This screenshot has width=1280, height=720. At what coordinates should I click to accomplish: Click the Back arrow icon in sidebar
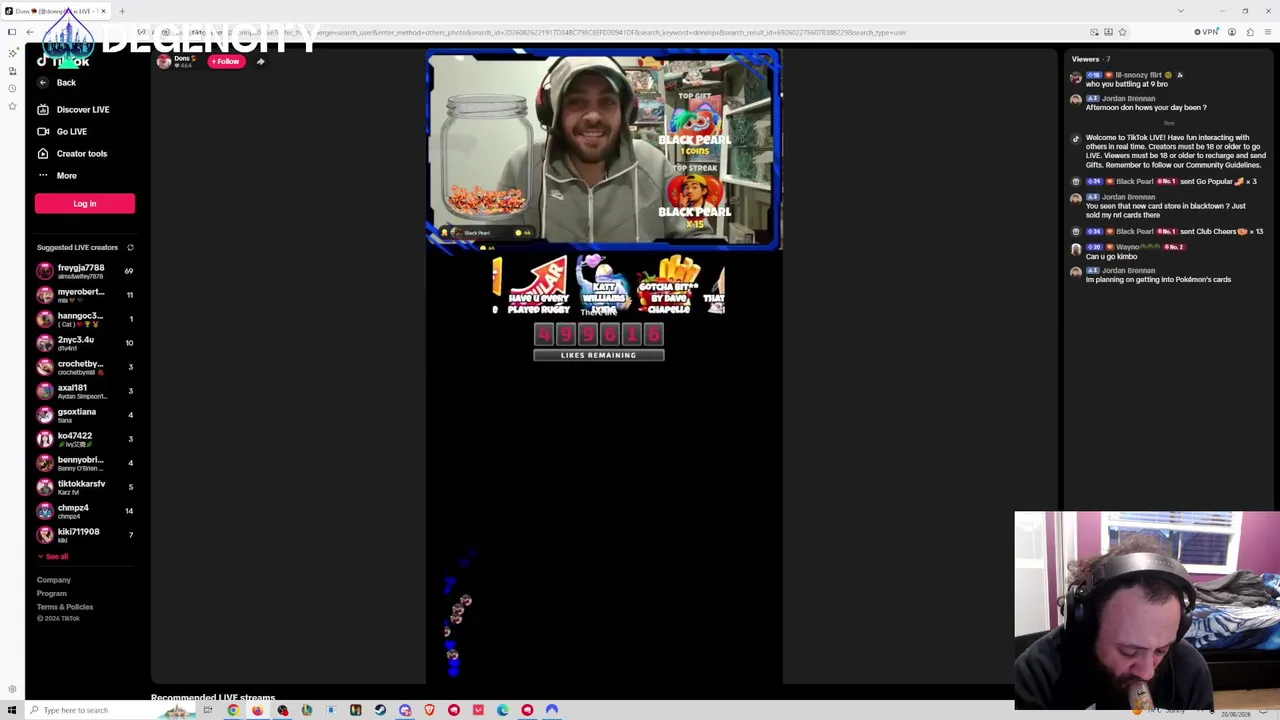tap(43, 83)
